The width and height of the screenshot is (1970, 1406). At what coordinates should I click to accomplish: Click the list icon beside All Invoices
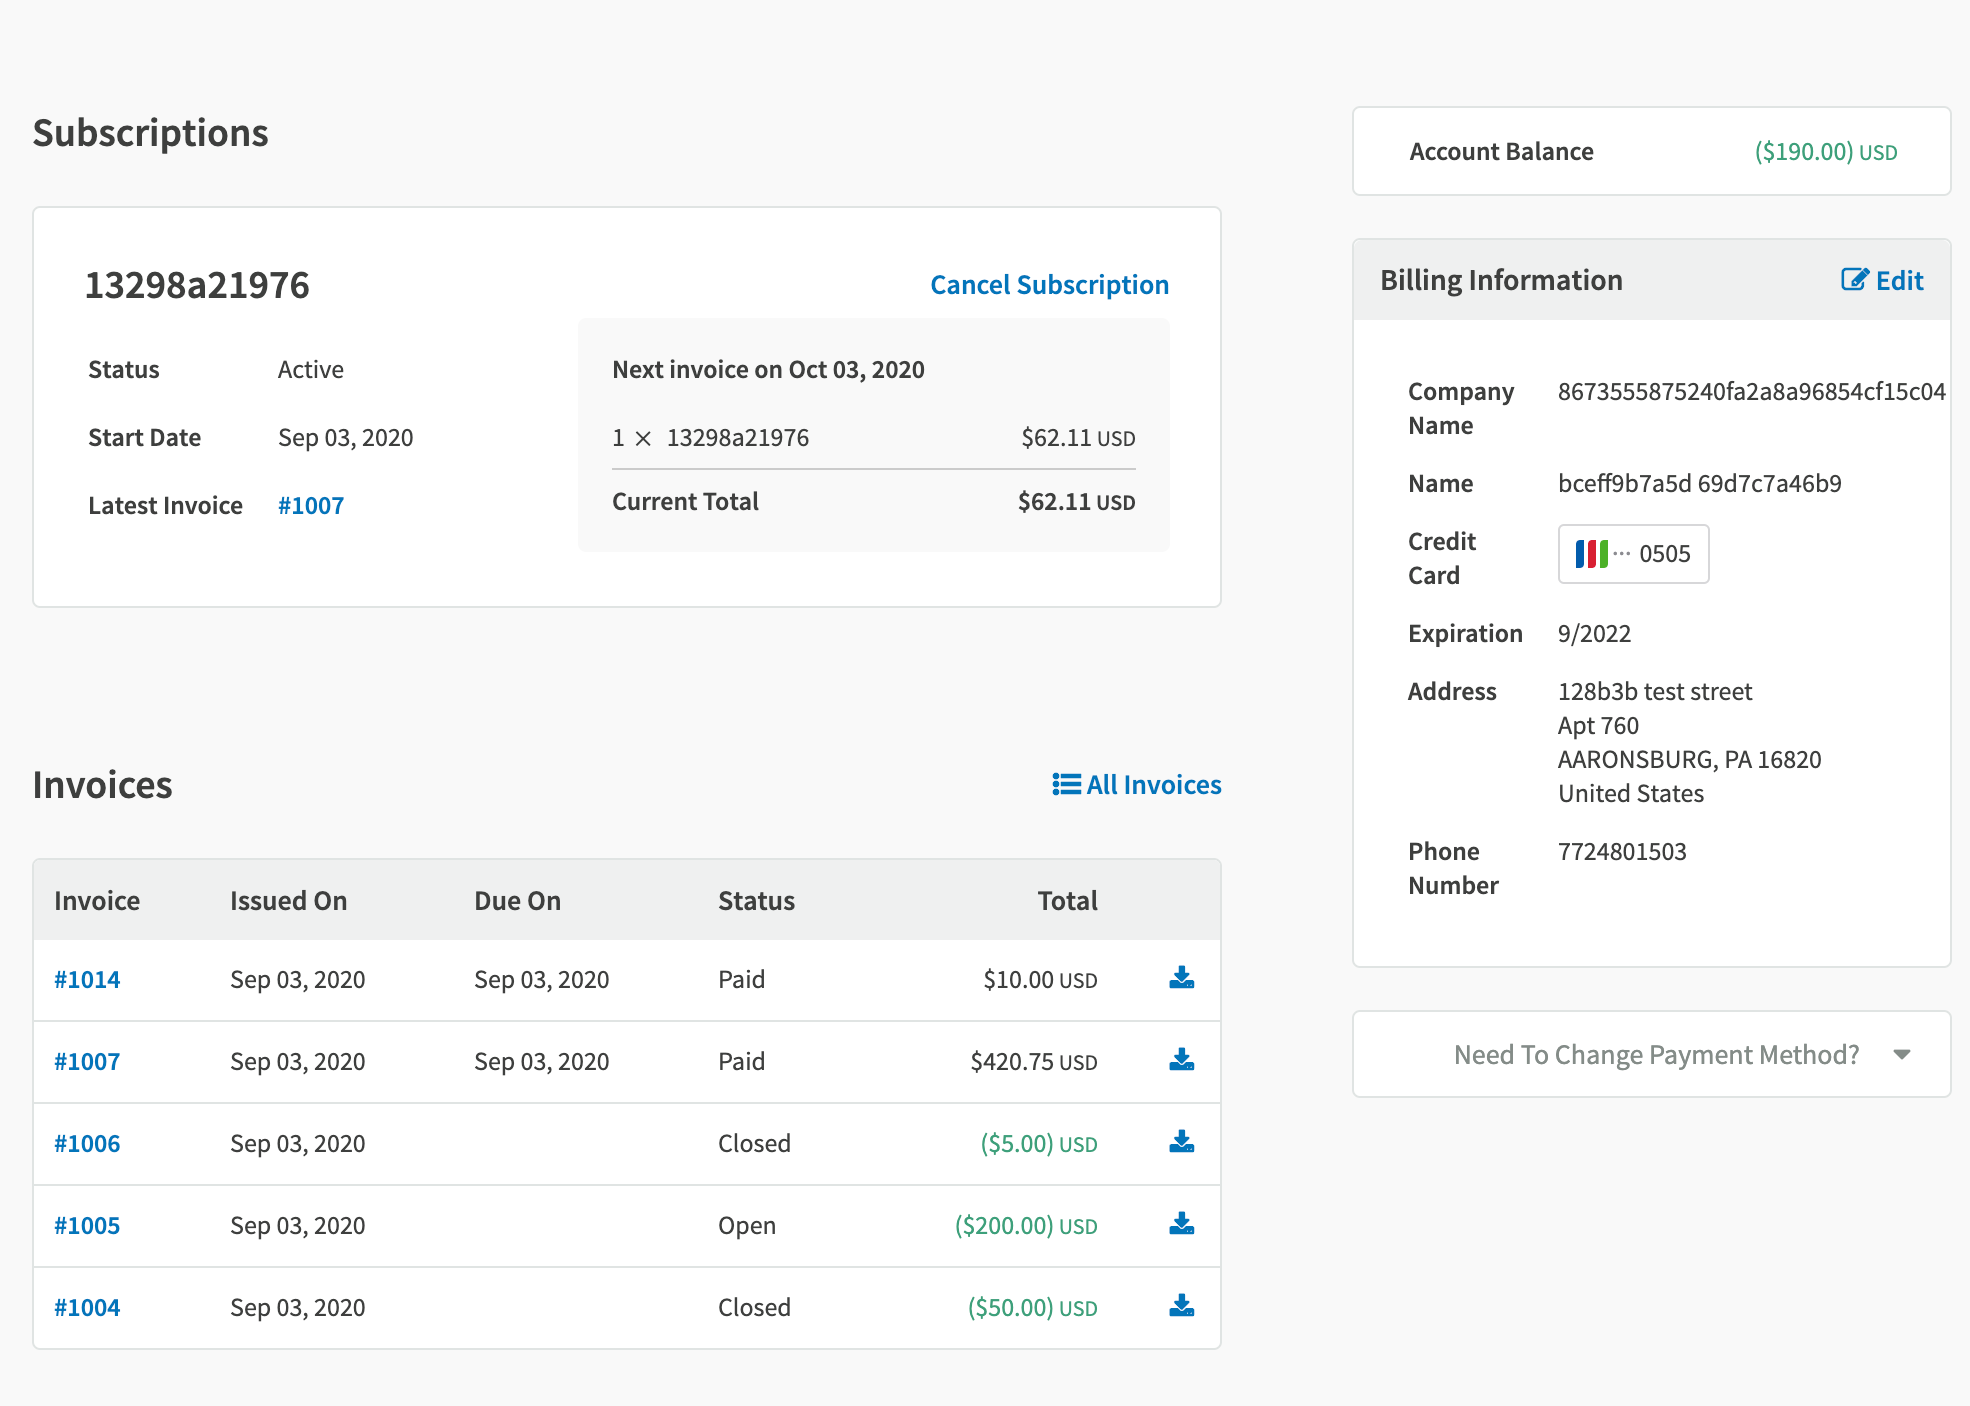tap(1066, 784)
